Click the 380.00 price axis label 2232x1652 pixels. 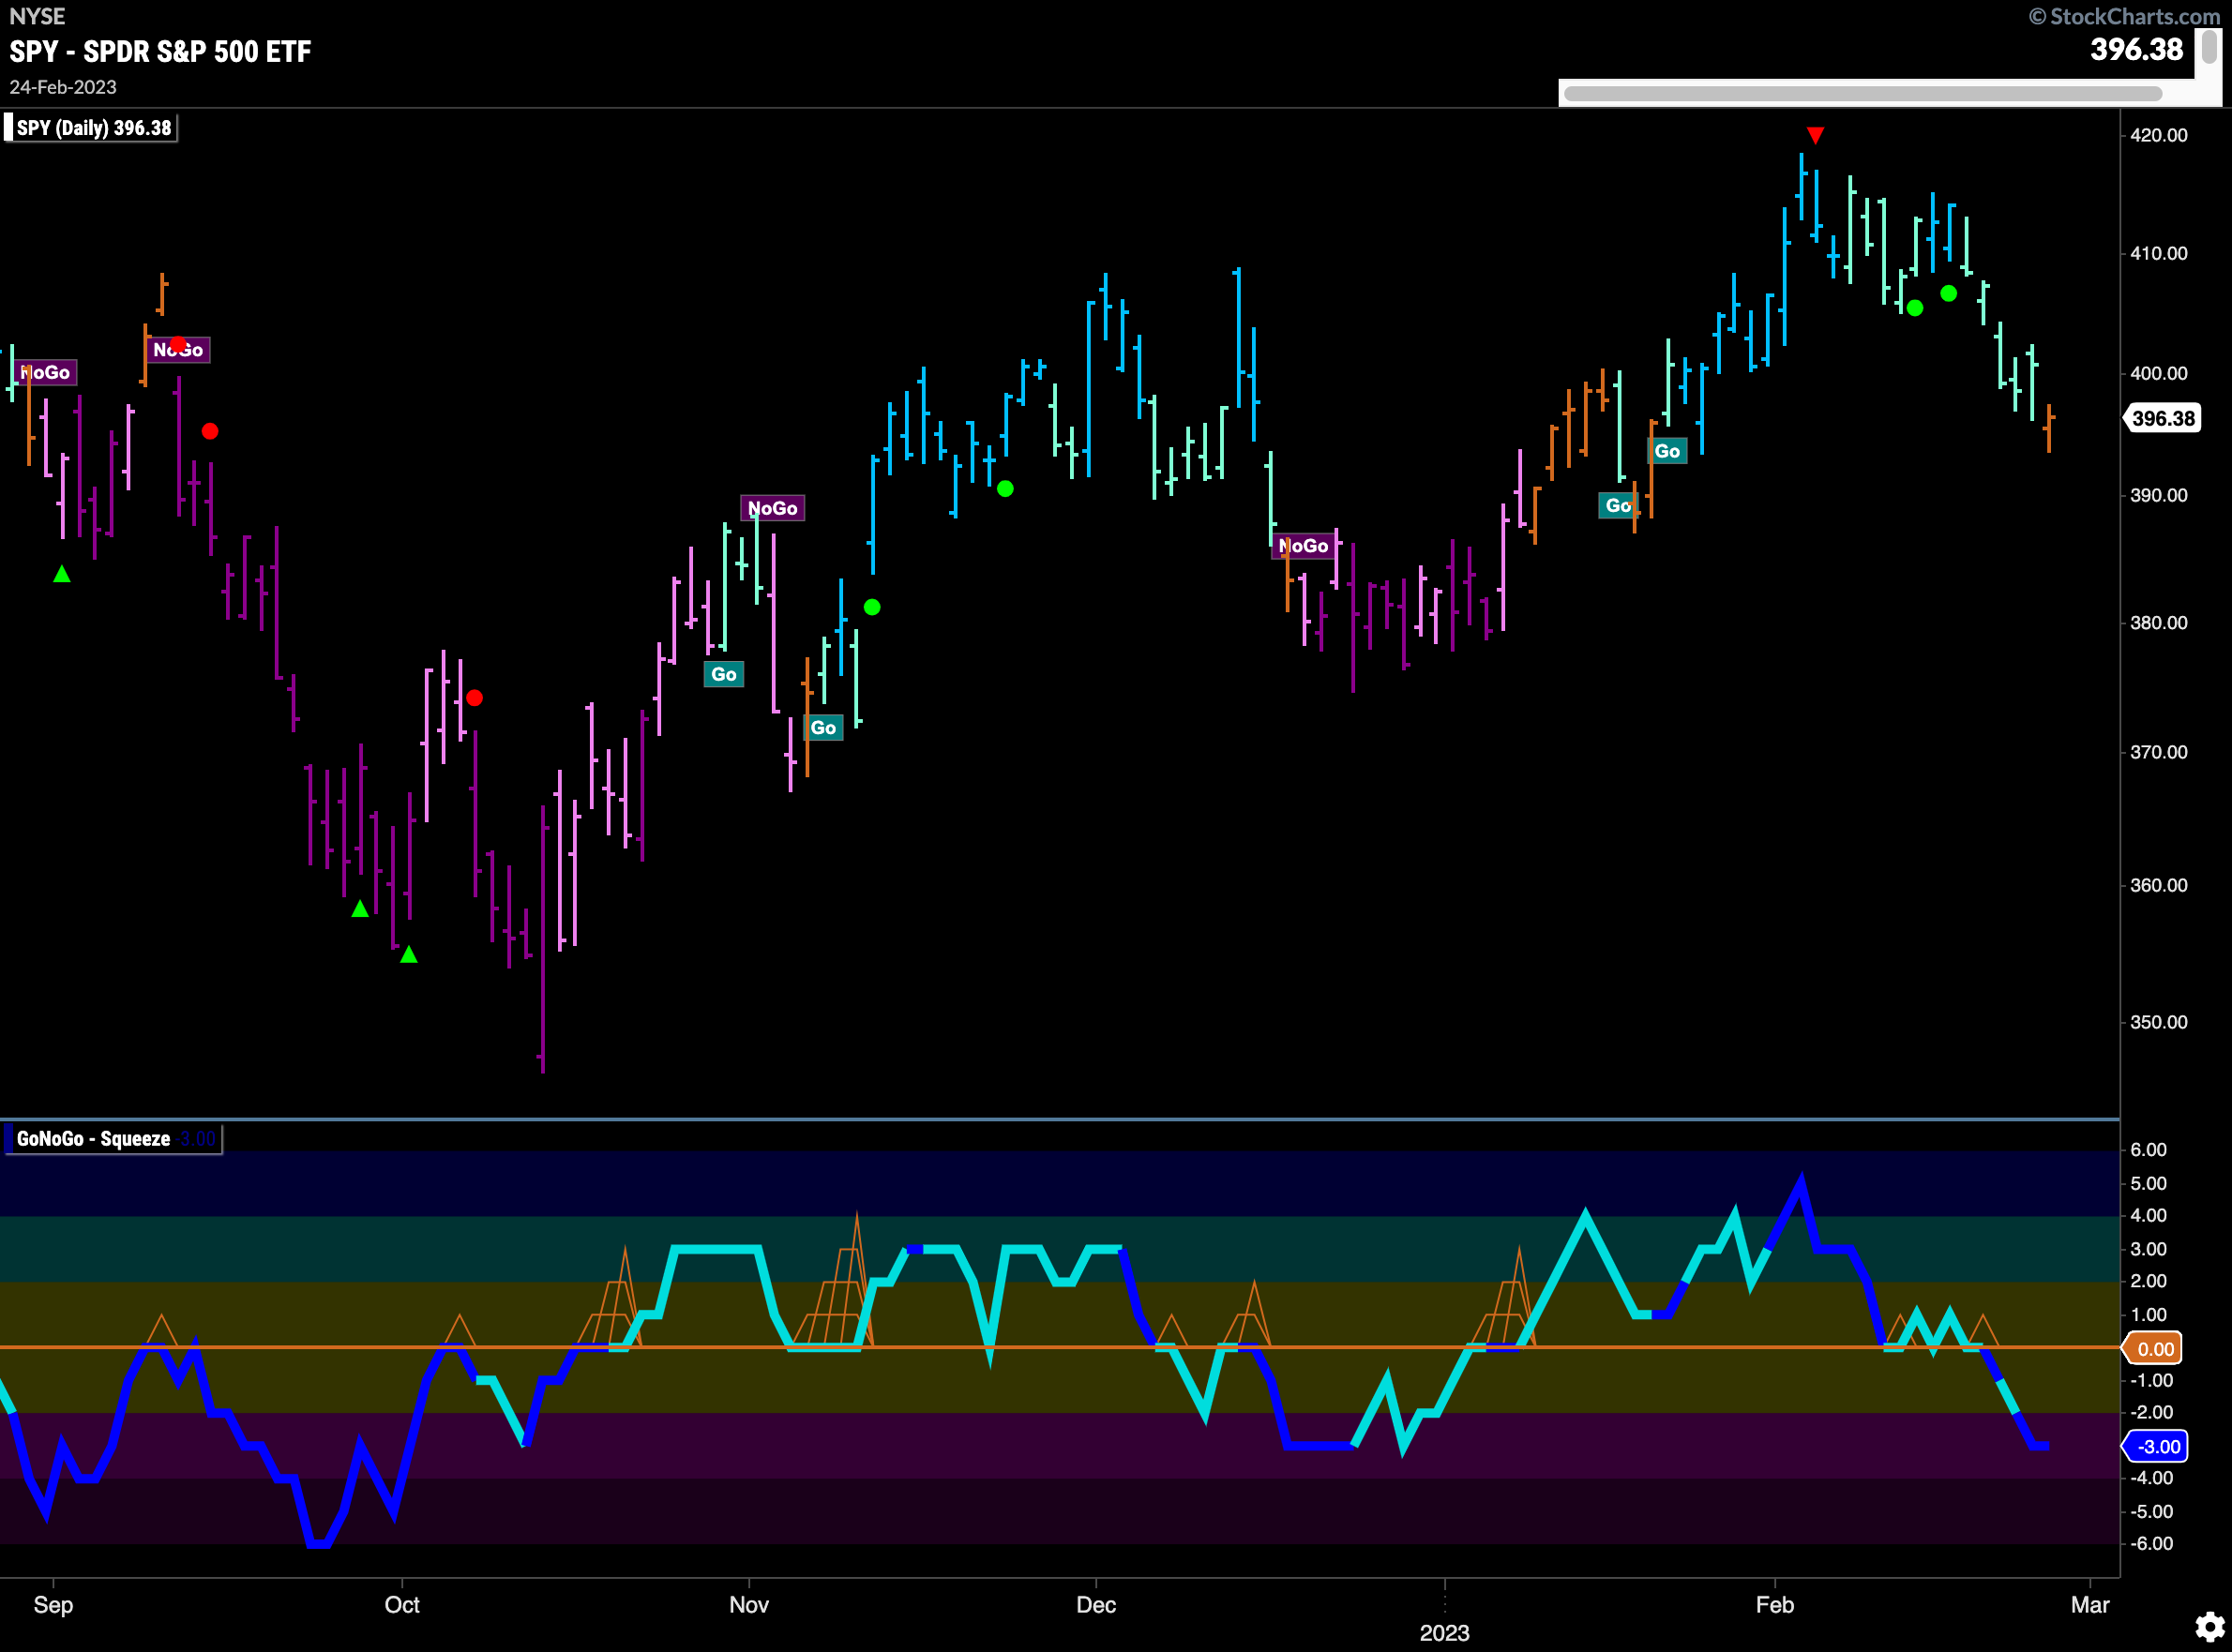pyautogui.click(x=2158, y=622)
